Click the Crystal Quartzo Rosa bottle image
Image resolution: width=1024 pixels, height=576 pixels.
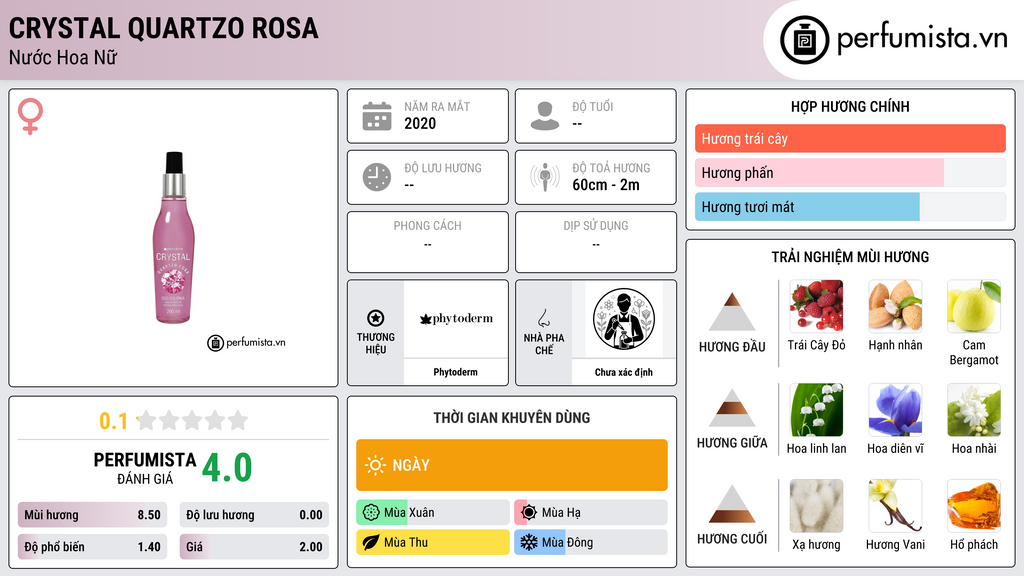point(173,238)
